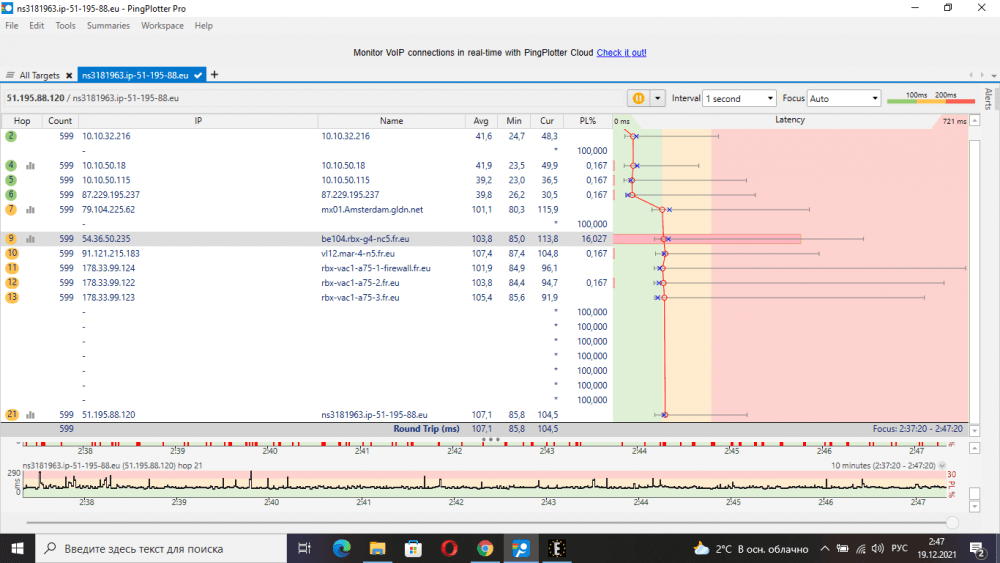Launch Opera browser from the taskbar
1000x563 pixels.
point(449,548)
